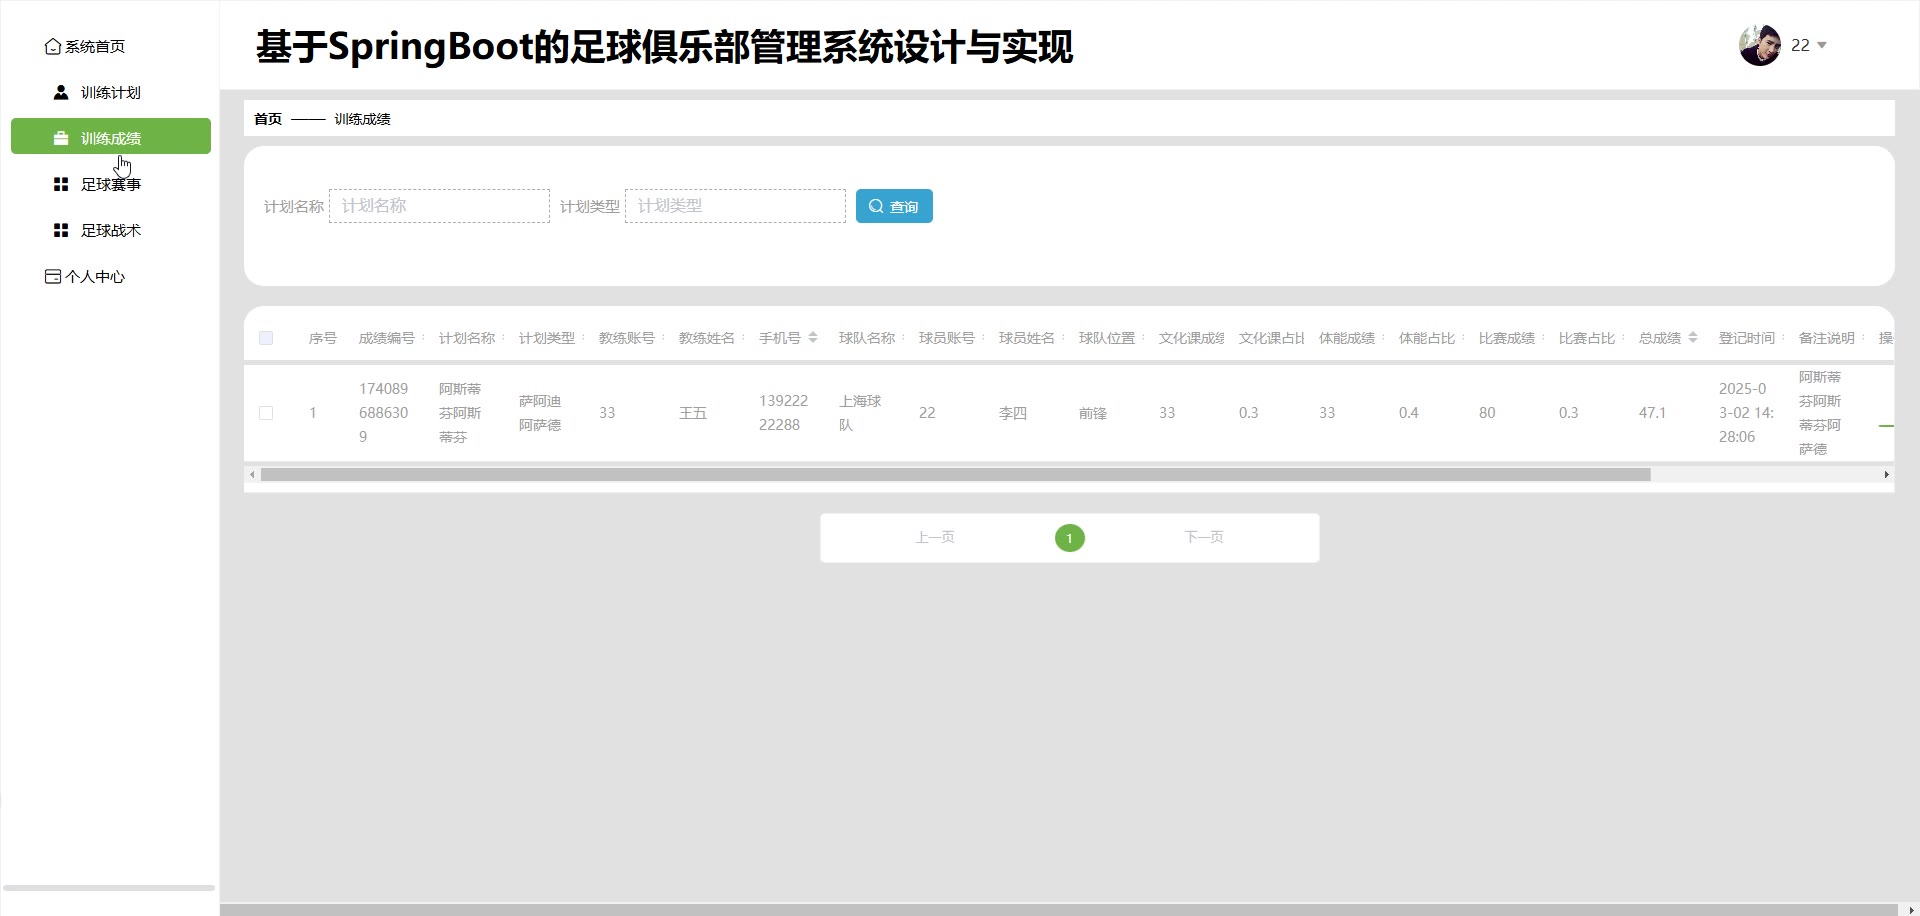Screen dimensions: 1920x916
Task: Click the magnifier icon in 查询 button
Action: click(876, 207)
